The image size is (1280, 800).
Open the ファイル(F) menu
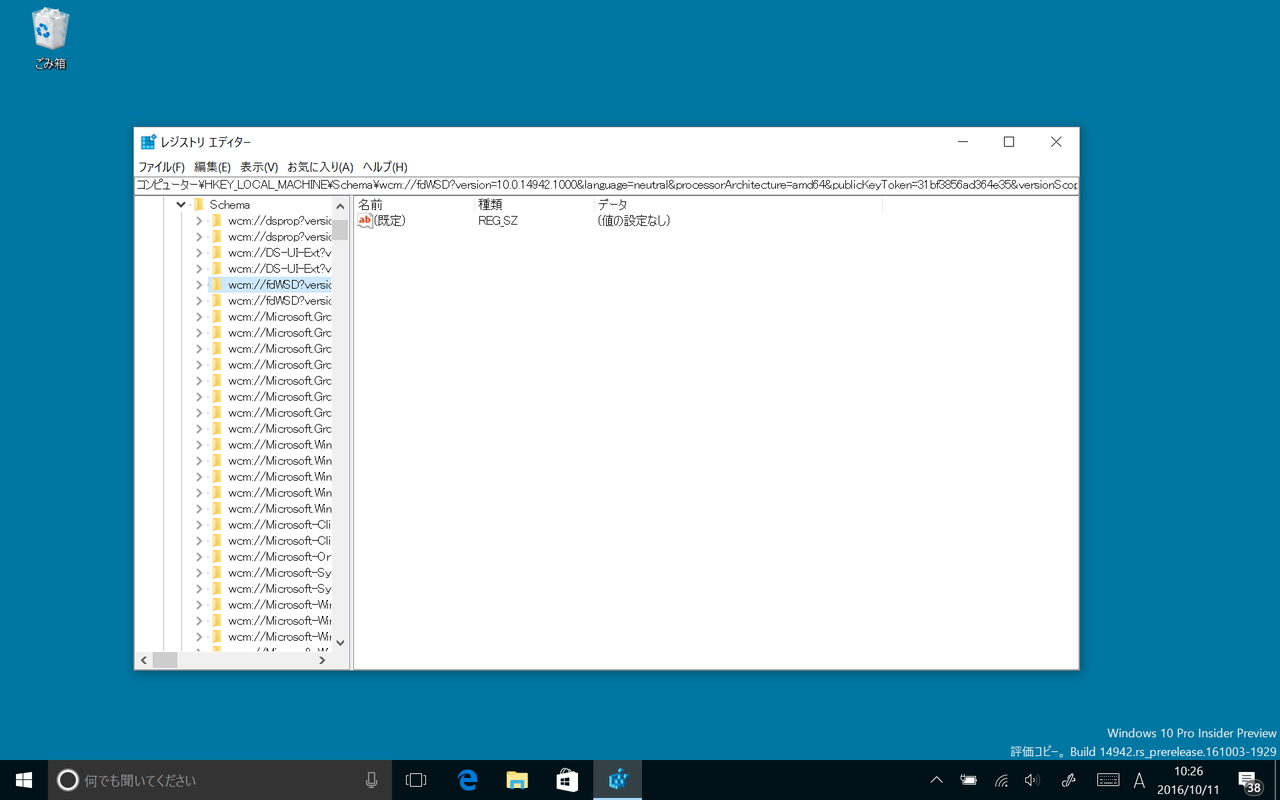(161, 167)
